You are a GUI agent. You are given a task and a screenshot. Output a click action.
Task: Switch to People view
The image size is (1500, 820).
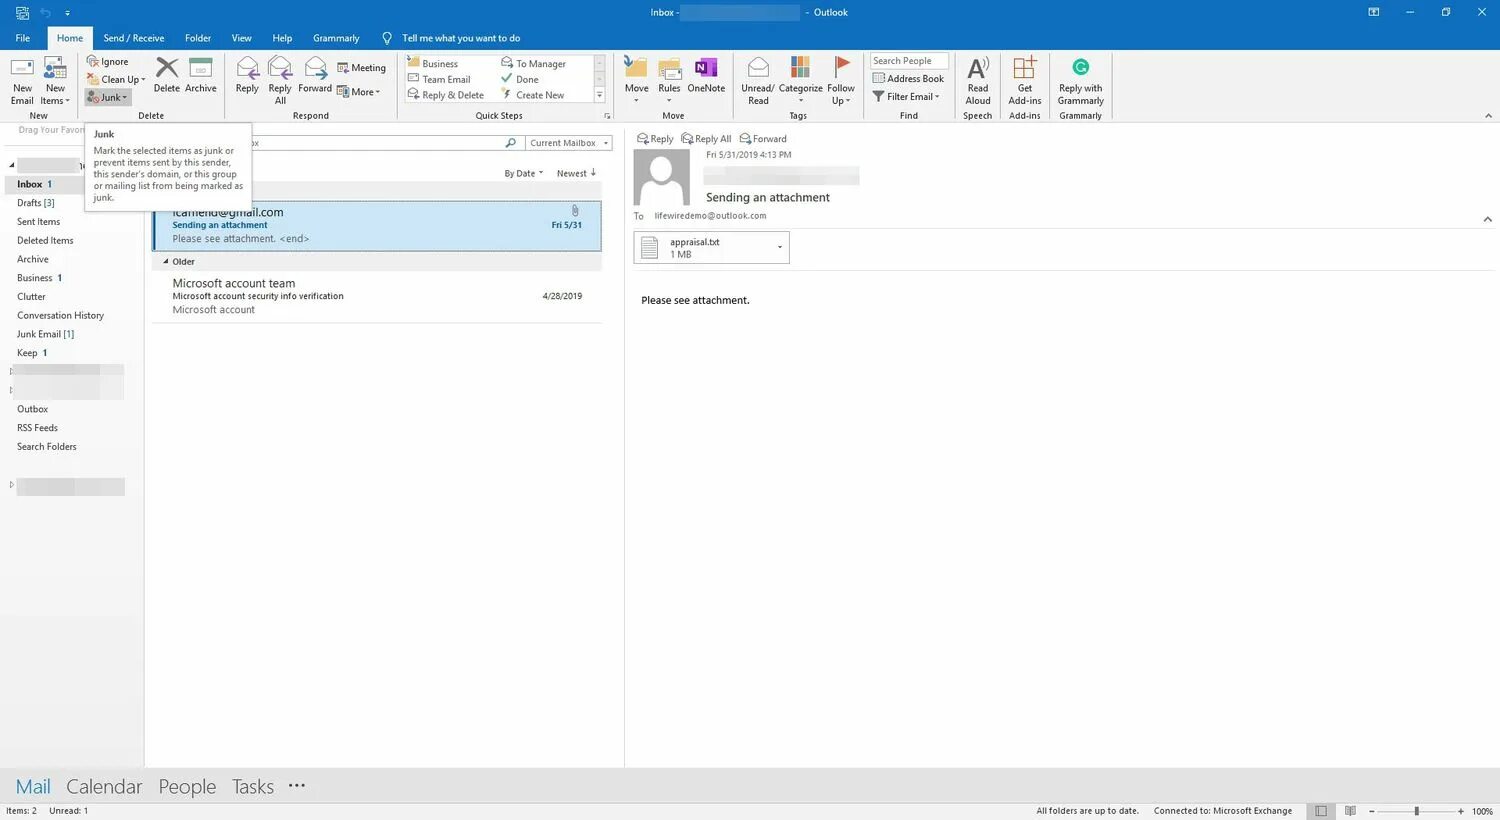click(x=187, y=787)
